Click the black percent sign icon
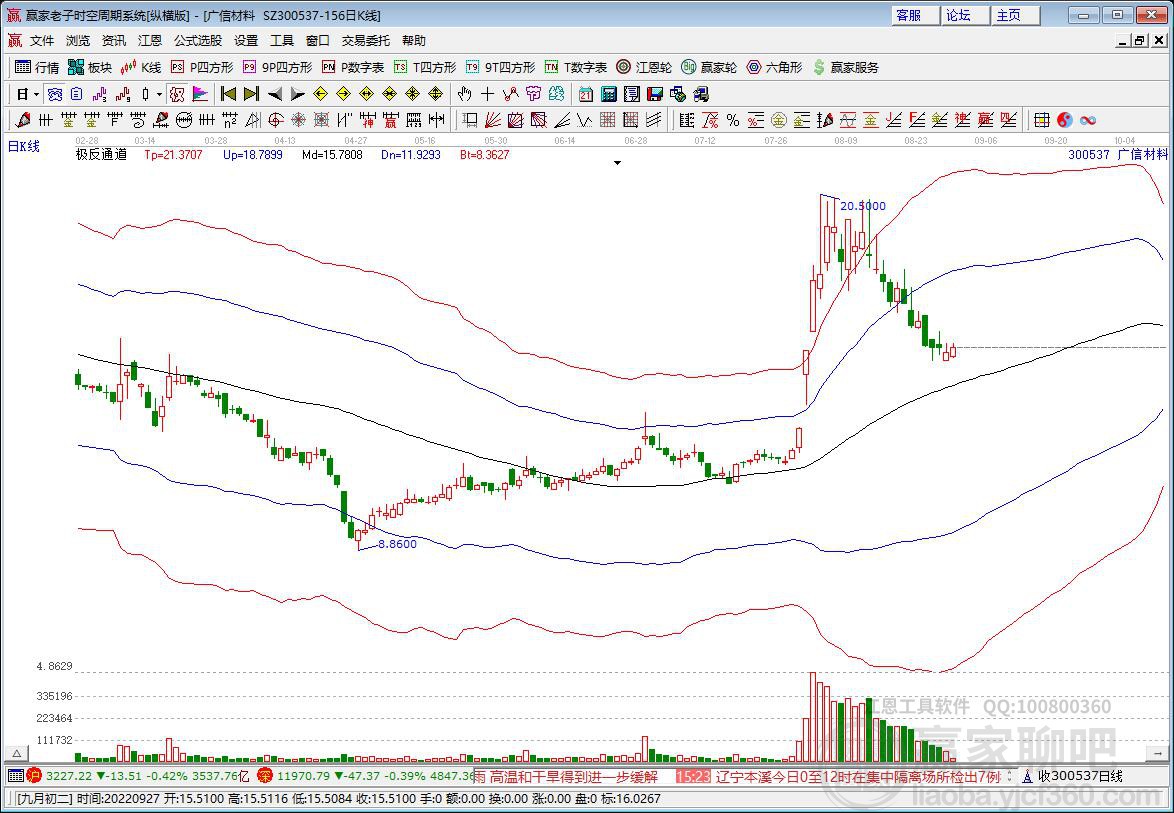The height and width of the screenshot is (813, 1174). pyautogui.click(x=732, y=120)
